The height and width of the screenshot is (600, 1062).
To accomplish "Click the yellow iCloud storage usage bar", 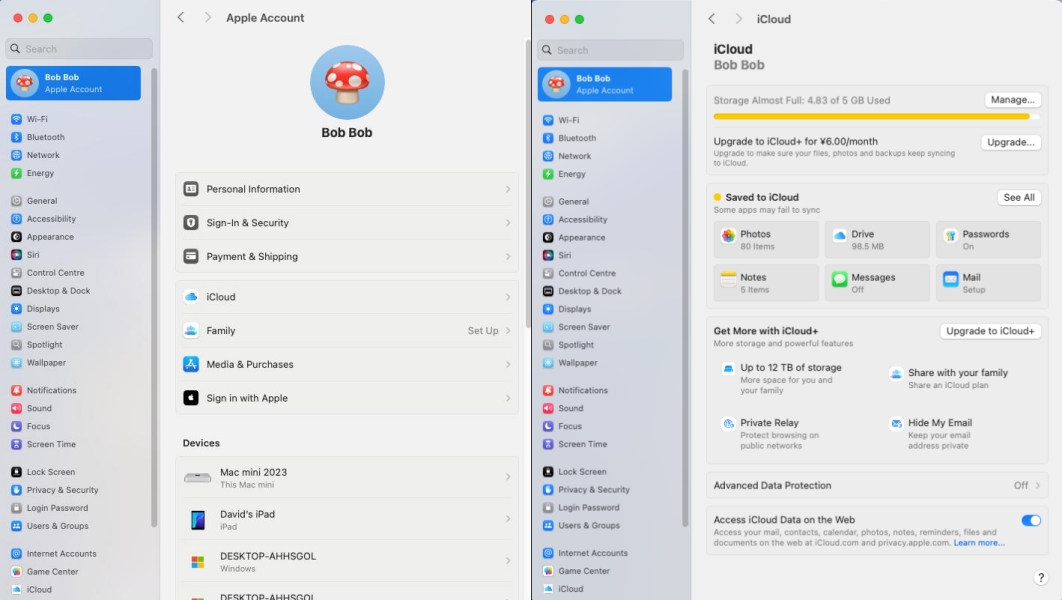I will tap(876, 116).
